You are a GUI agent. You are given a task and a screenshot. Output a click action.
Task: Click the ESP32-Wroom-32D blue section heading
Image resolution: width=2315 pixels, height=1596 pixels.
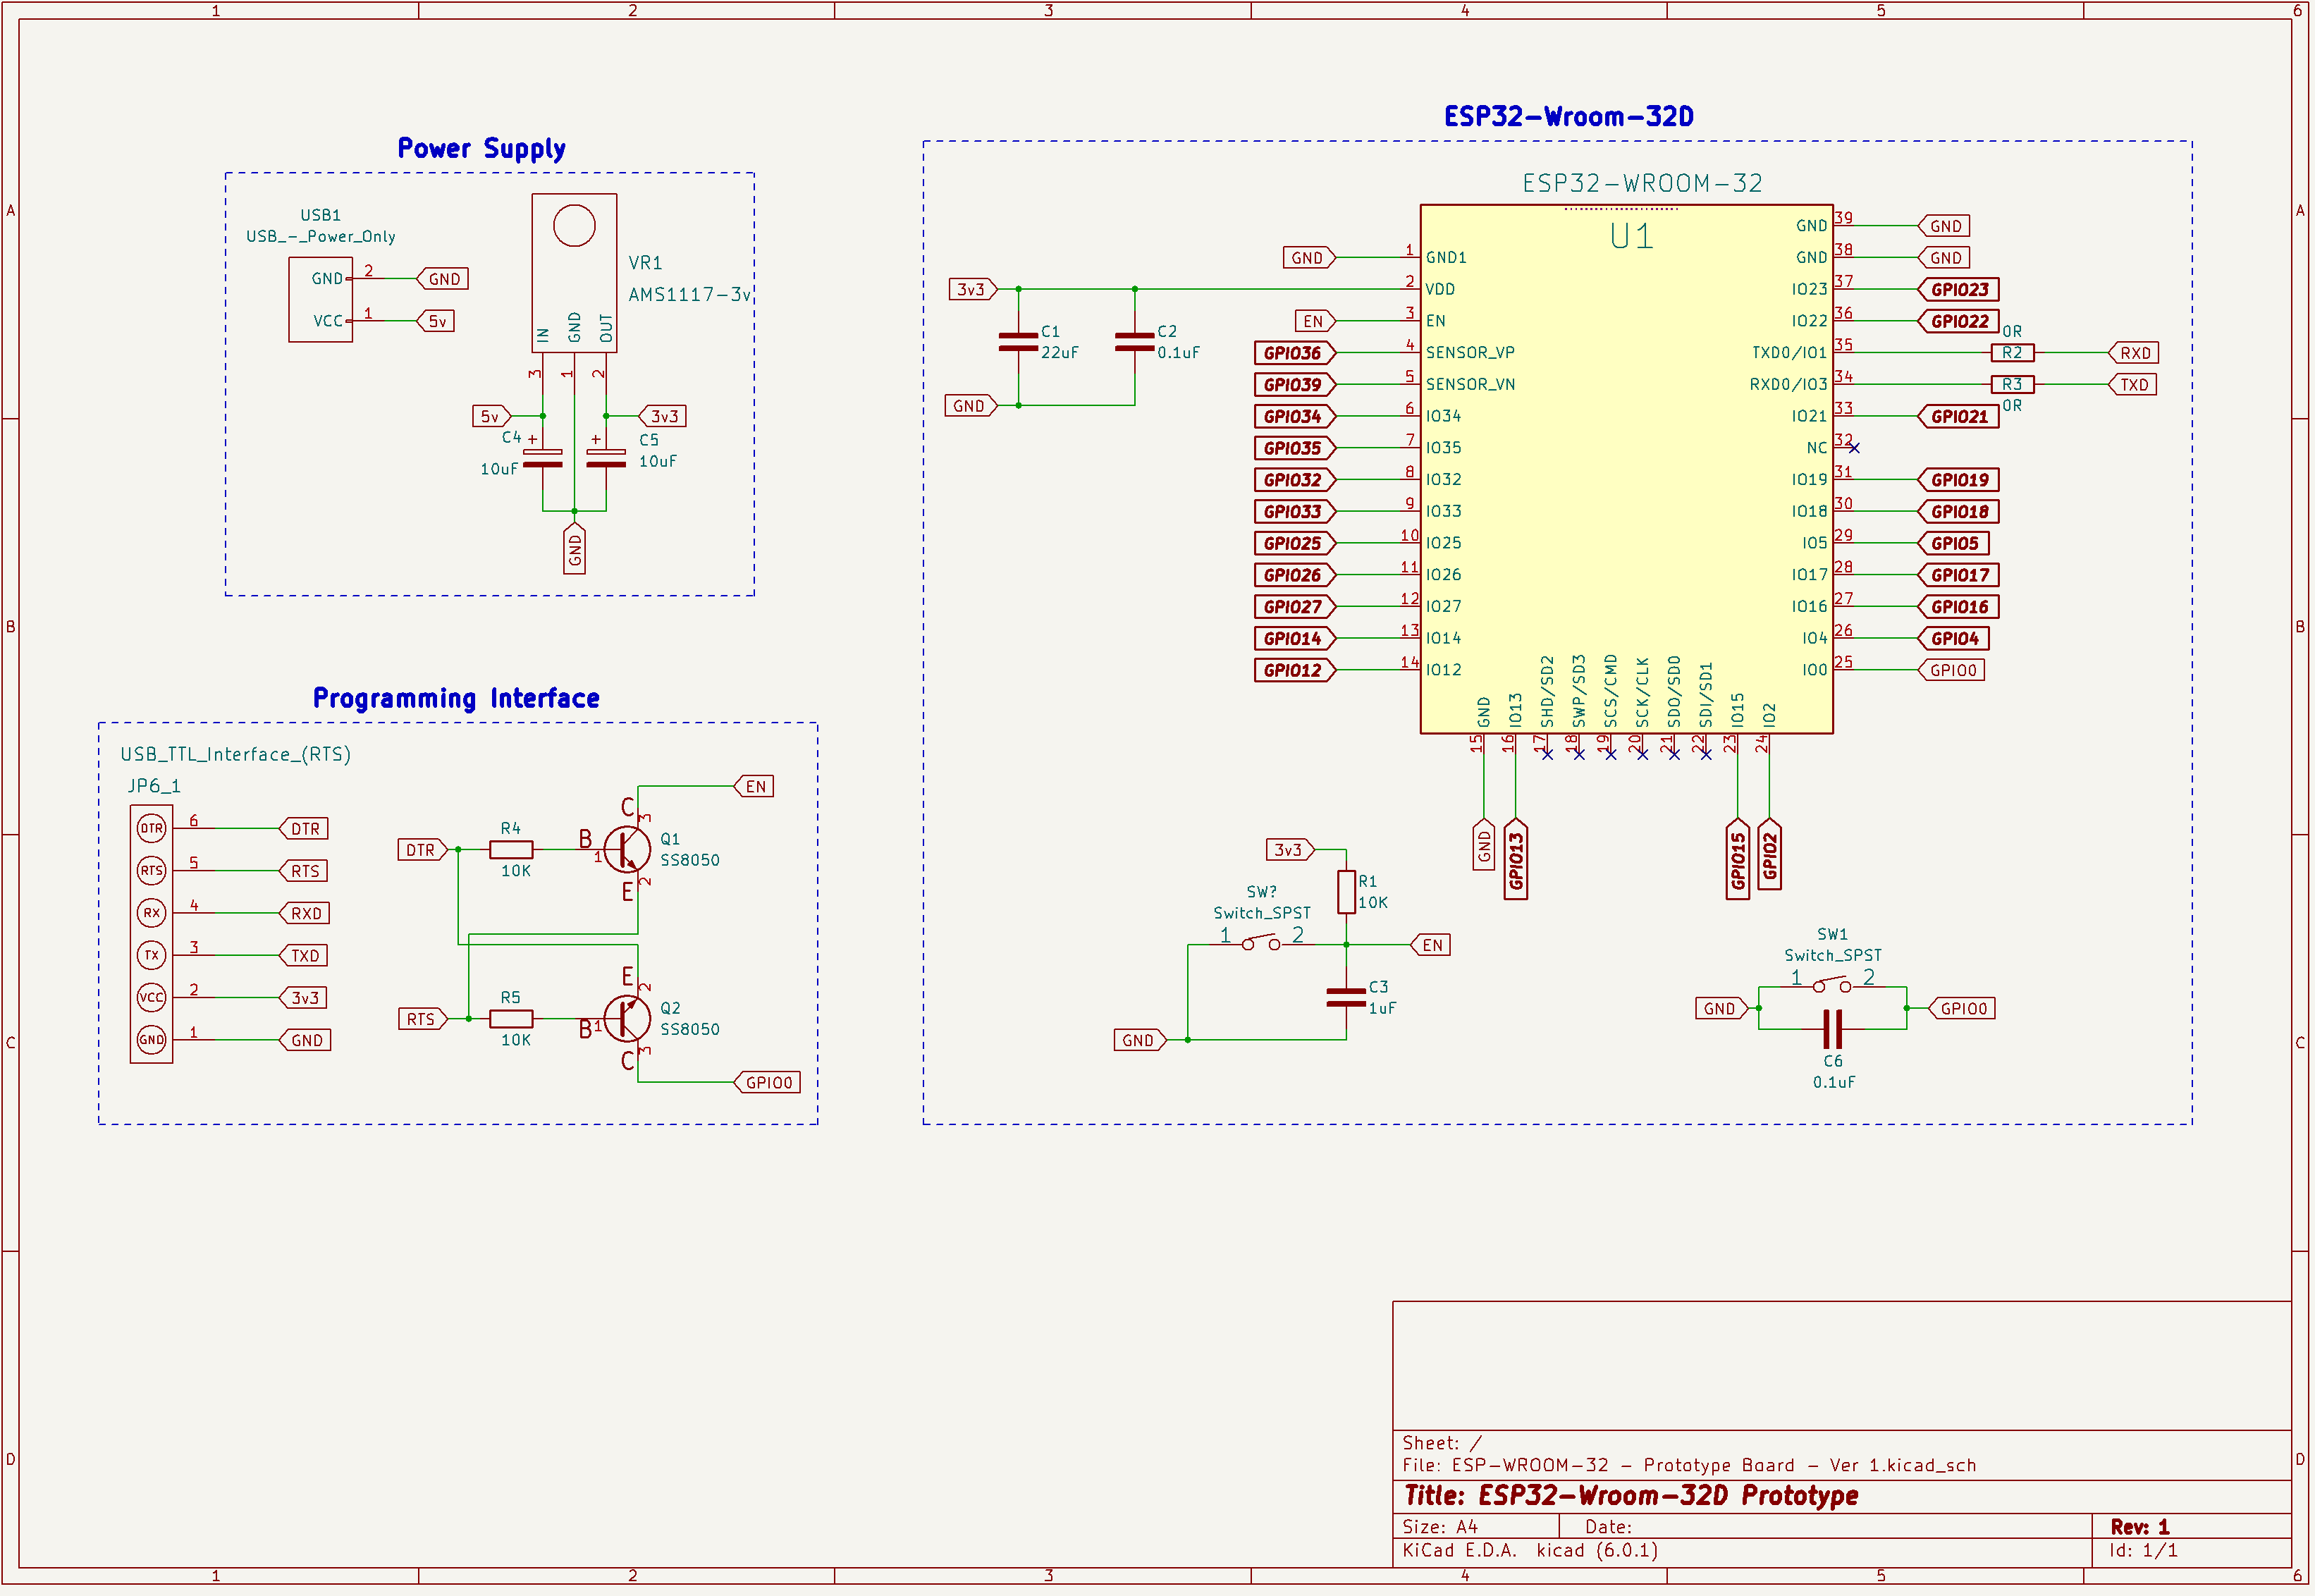pos(1568,117)
